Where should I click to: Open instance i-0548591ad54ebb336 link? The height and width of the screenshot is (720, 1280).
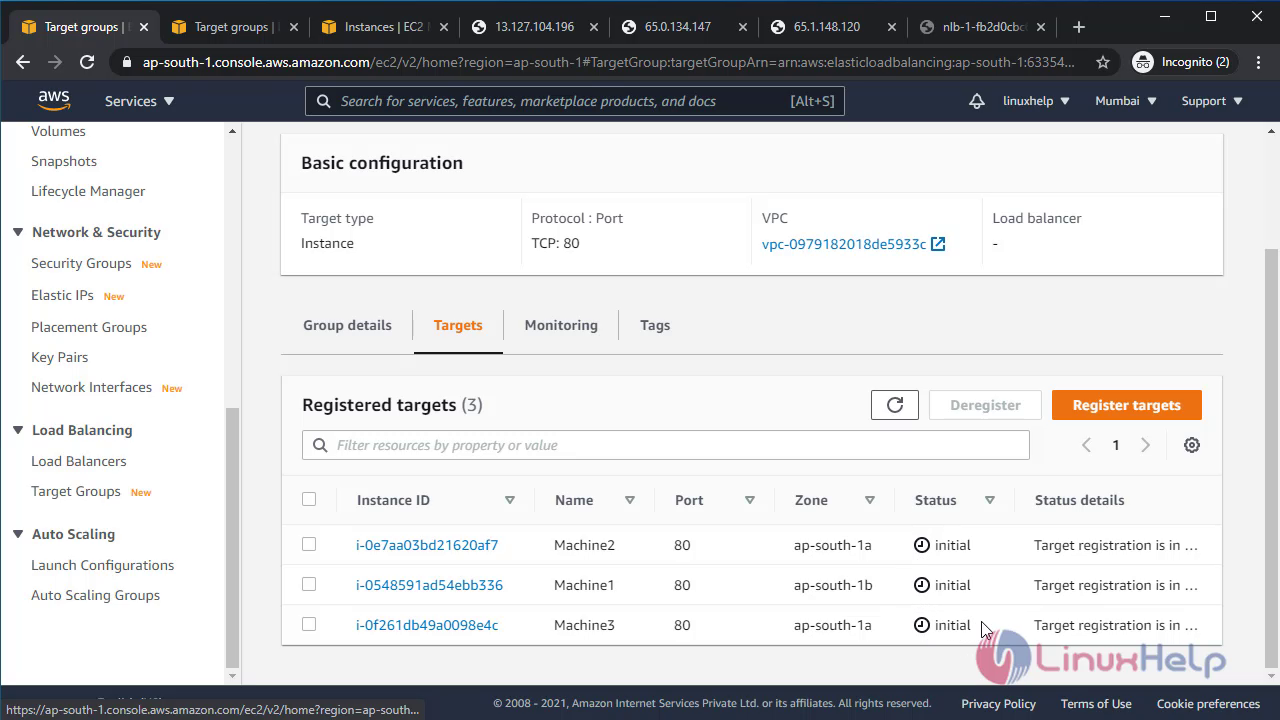[430, 585]
